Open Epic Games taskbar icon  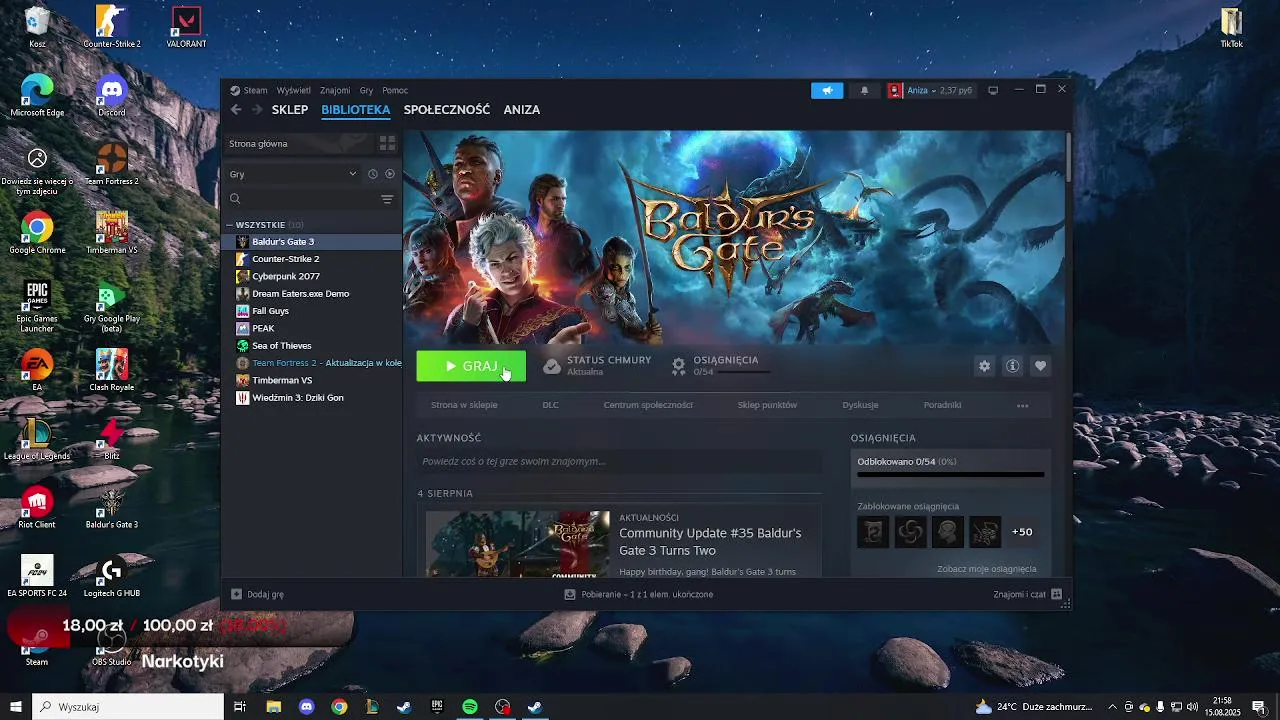pos(437,707)
